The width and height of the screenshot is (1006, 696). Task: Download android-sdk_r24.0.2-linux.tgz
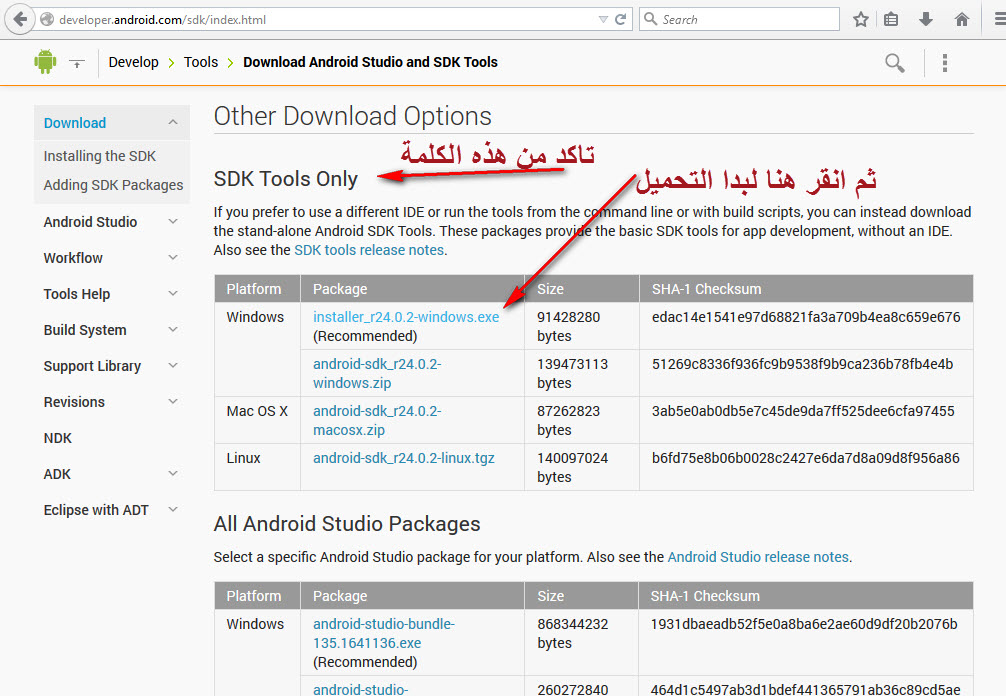[x=404, y=458]
